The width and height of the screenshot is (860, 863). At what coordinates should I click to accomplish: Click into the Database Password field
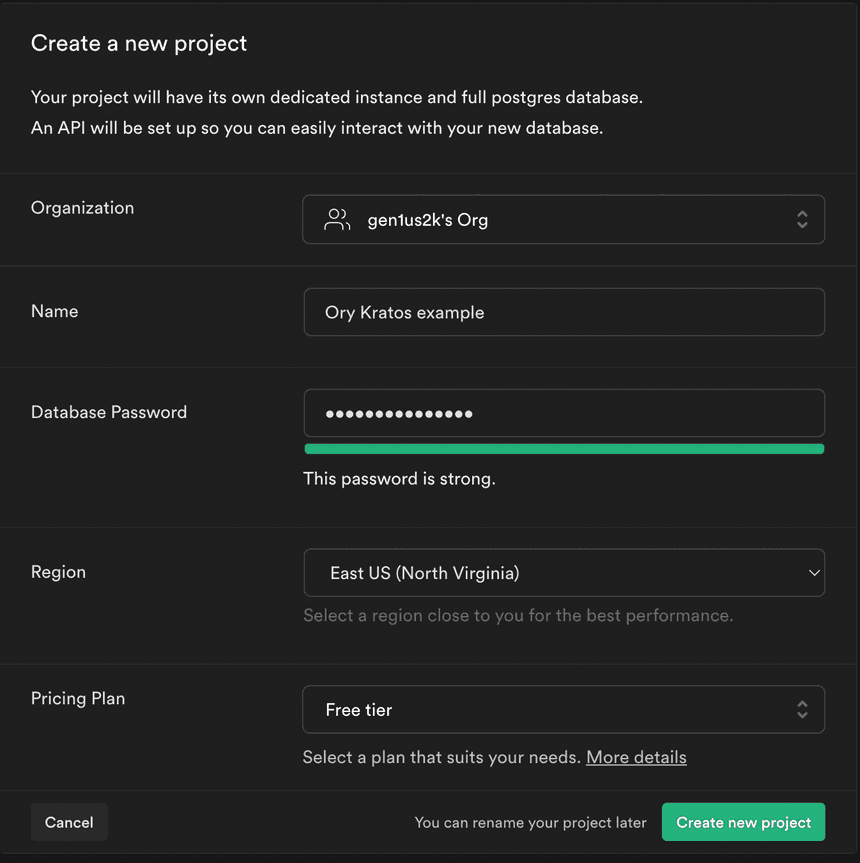pyautogui.click(x=563, y=413)
